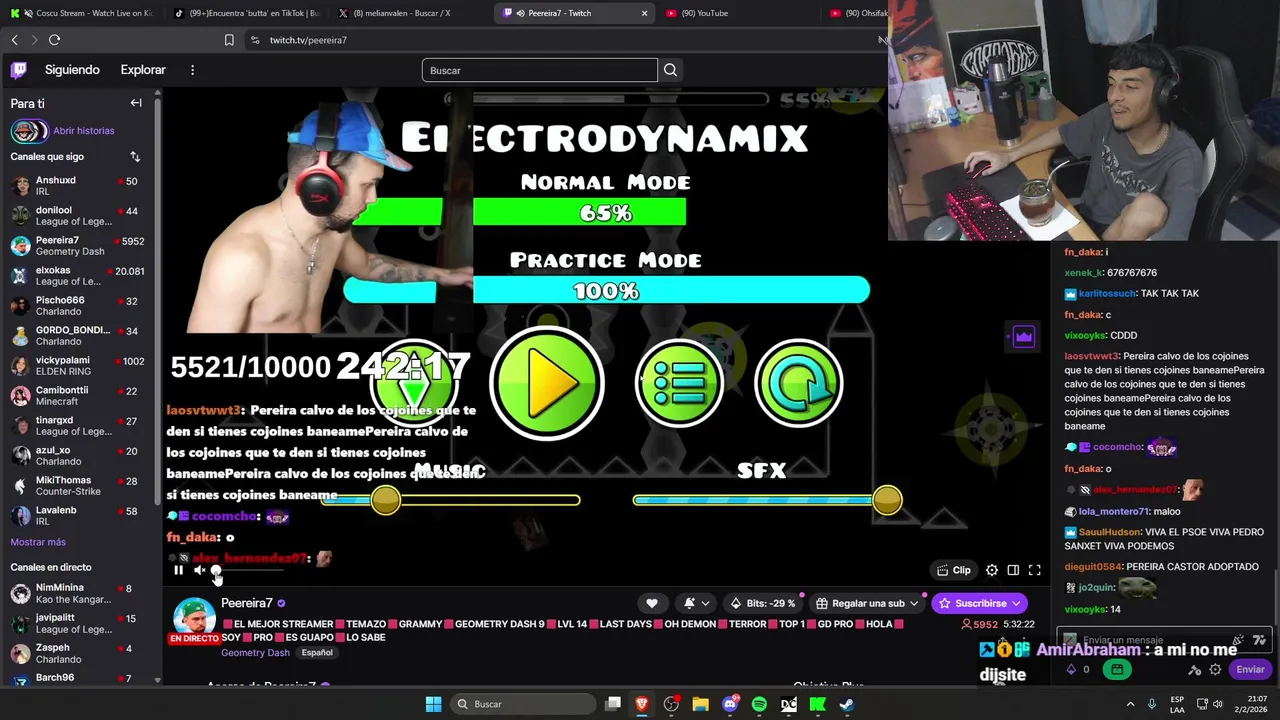The width and height of the screenshot is (1280, 720).
Task: Open File Explorer from taskbar
Action: pyautogui.click(x=700, y=704)
